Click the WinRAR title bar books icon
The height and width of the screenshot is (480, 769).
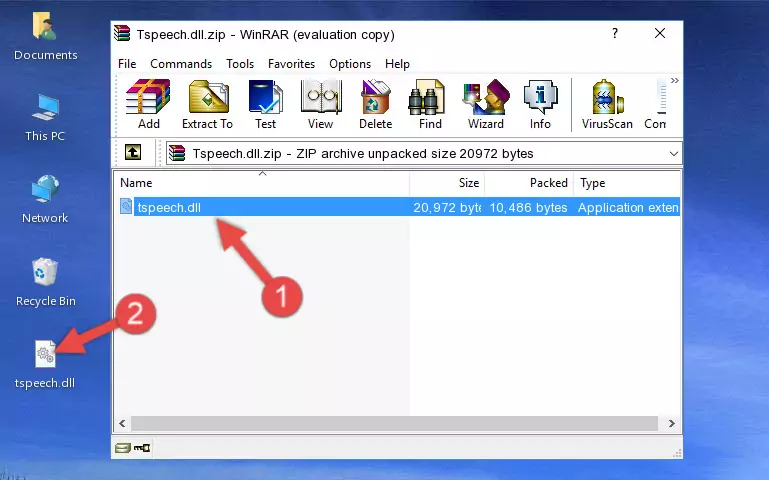122,34
